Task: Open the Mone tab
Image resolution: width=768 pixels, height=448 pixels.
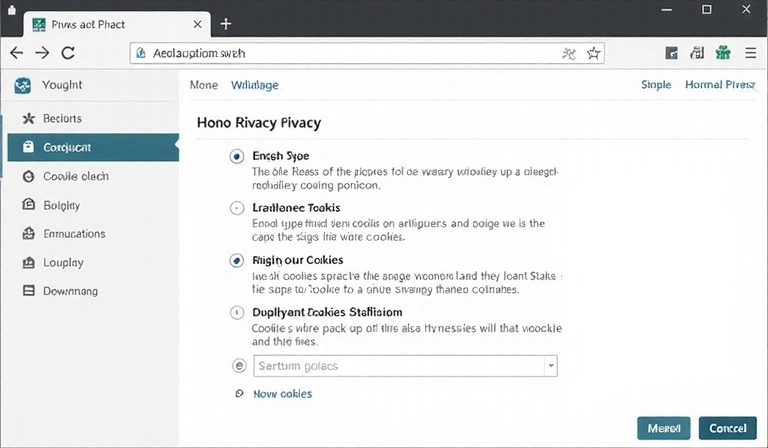Action: pyautogui.click(x=204, y=85)
